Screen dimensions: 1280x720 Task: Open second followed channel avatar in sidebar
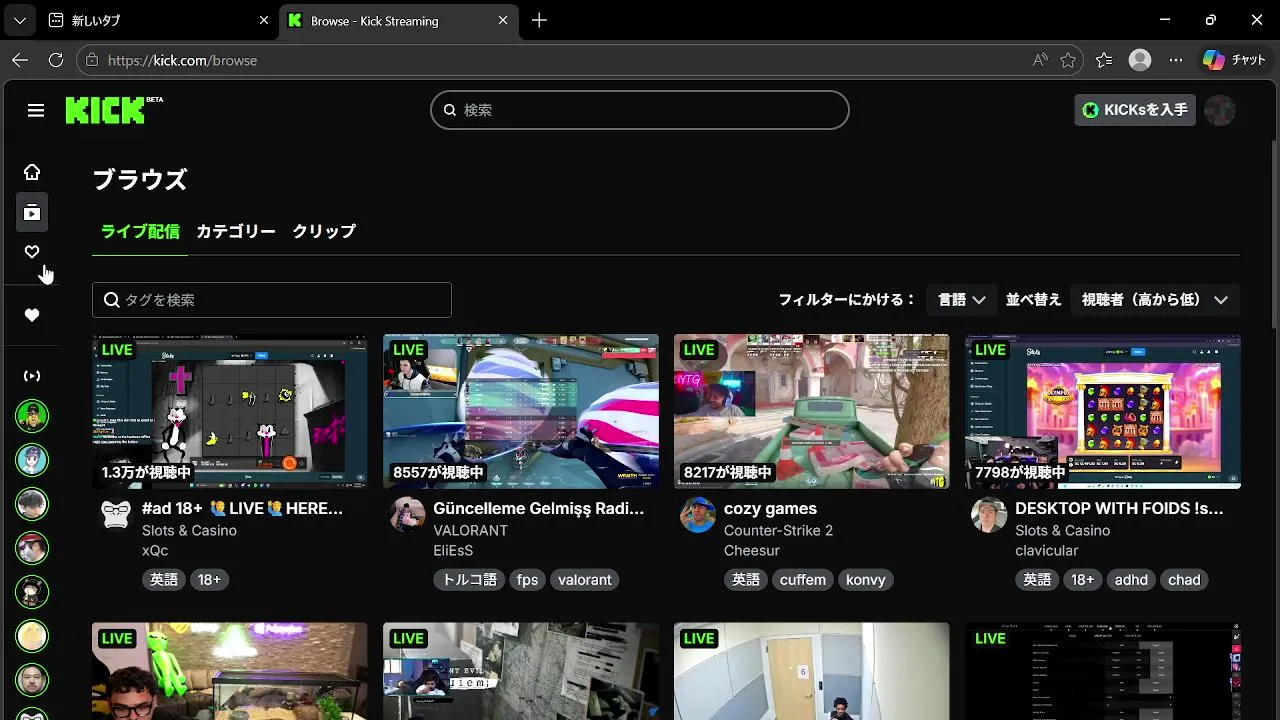coord(32,459)
